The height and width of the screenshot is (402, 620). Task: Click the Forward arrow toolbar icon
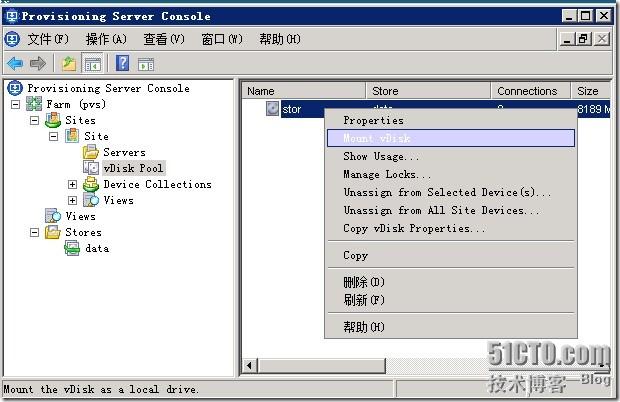38,64
